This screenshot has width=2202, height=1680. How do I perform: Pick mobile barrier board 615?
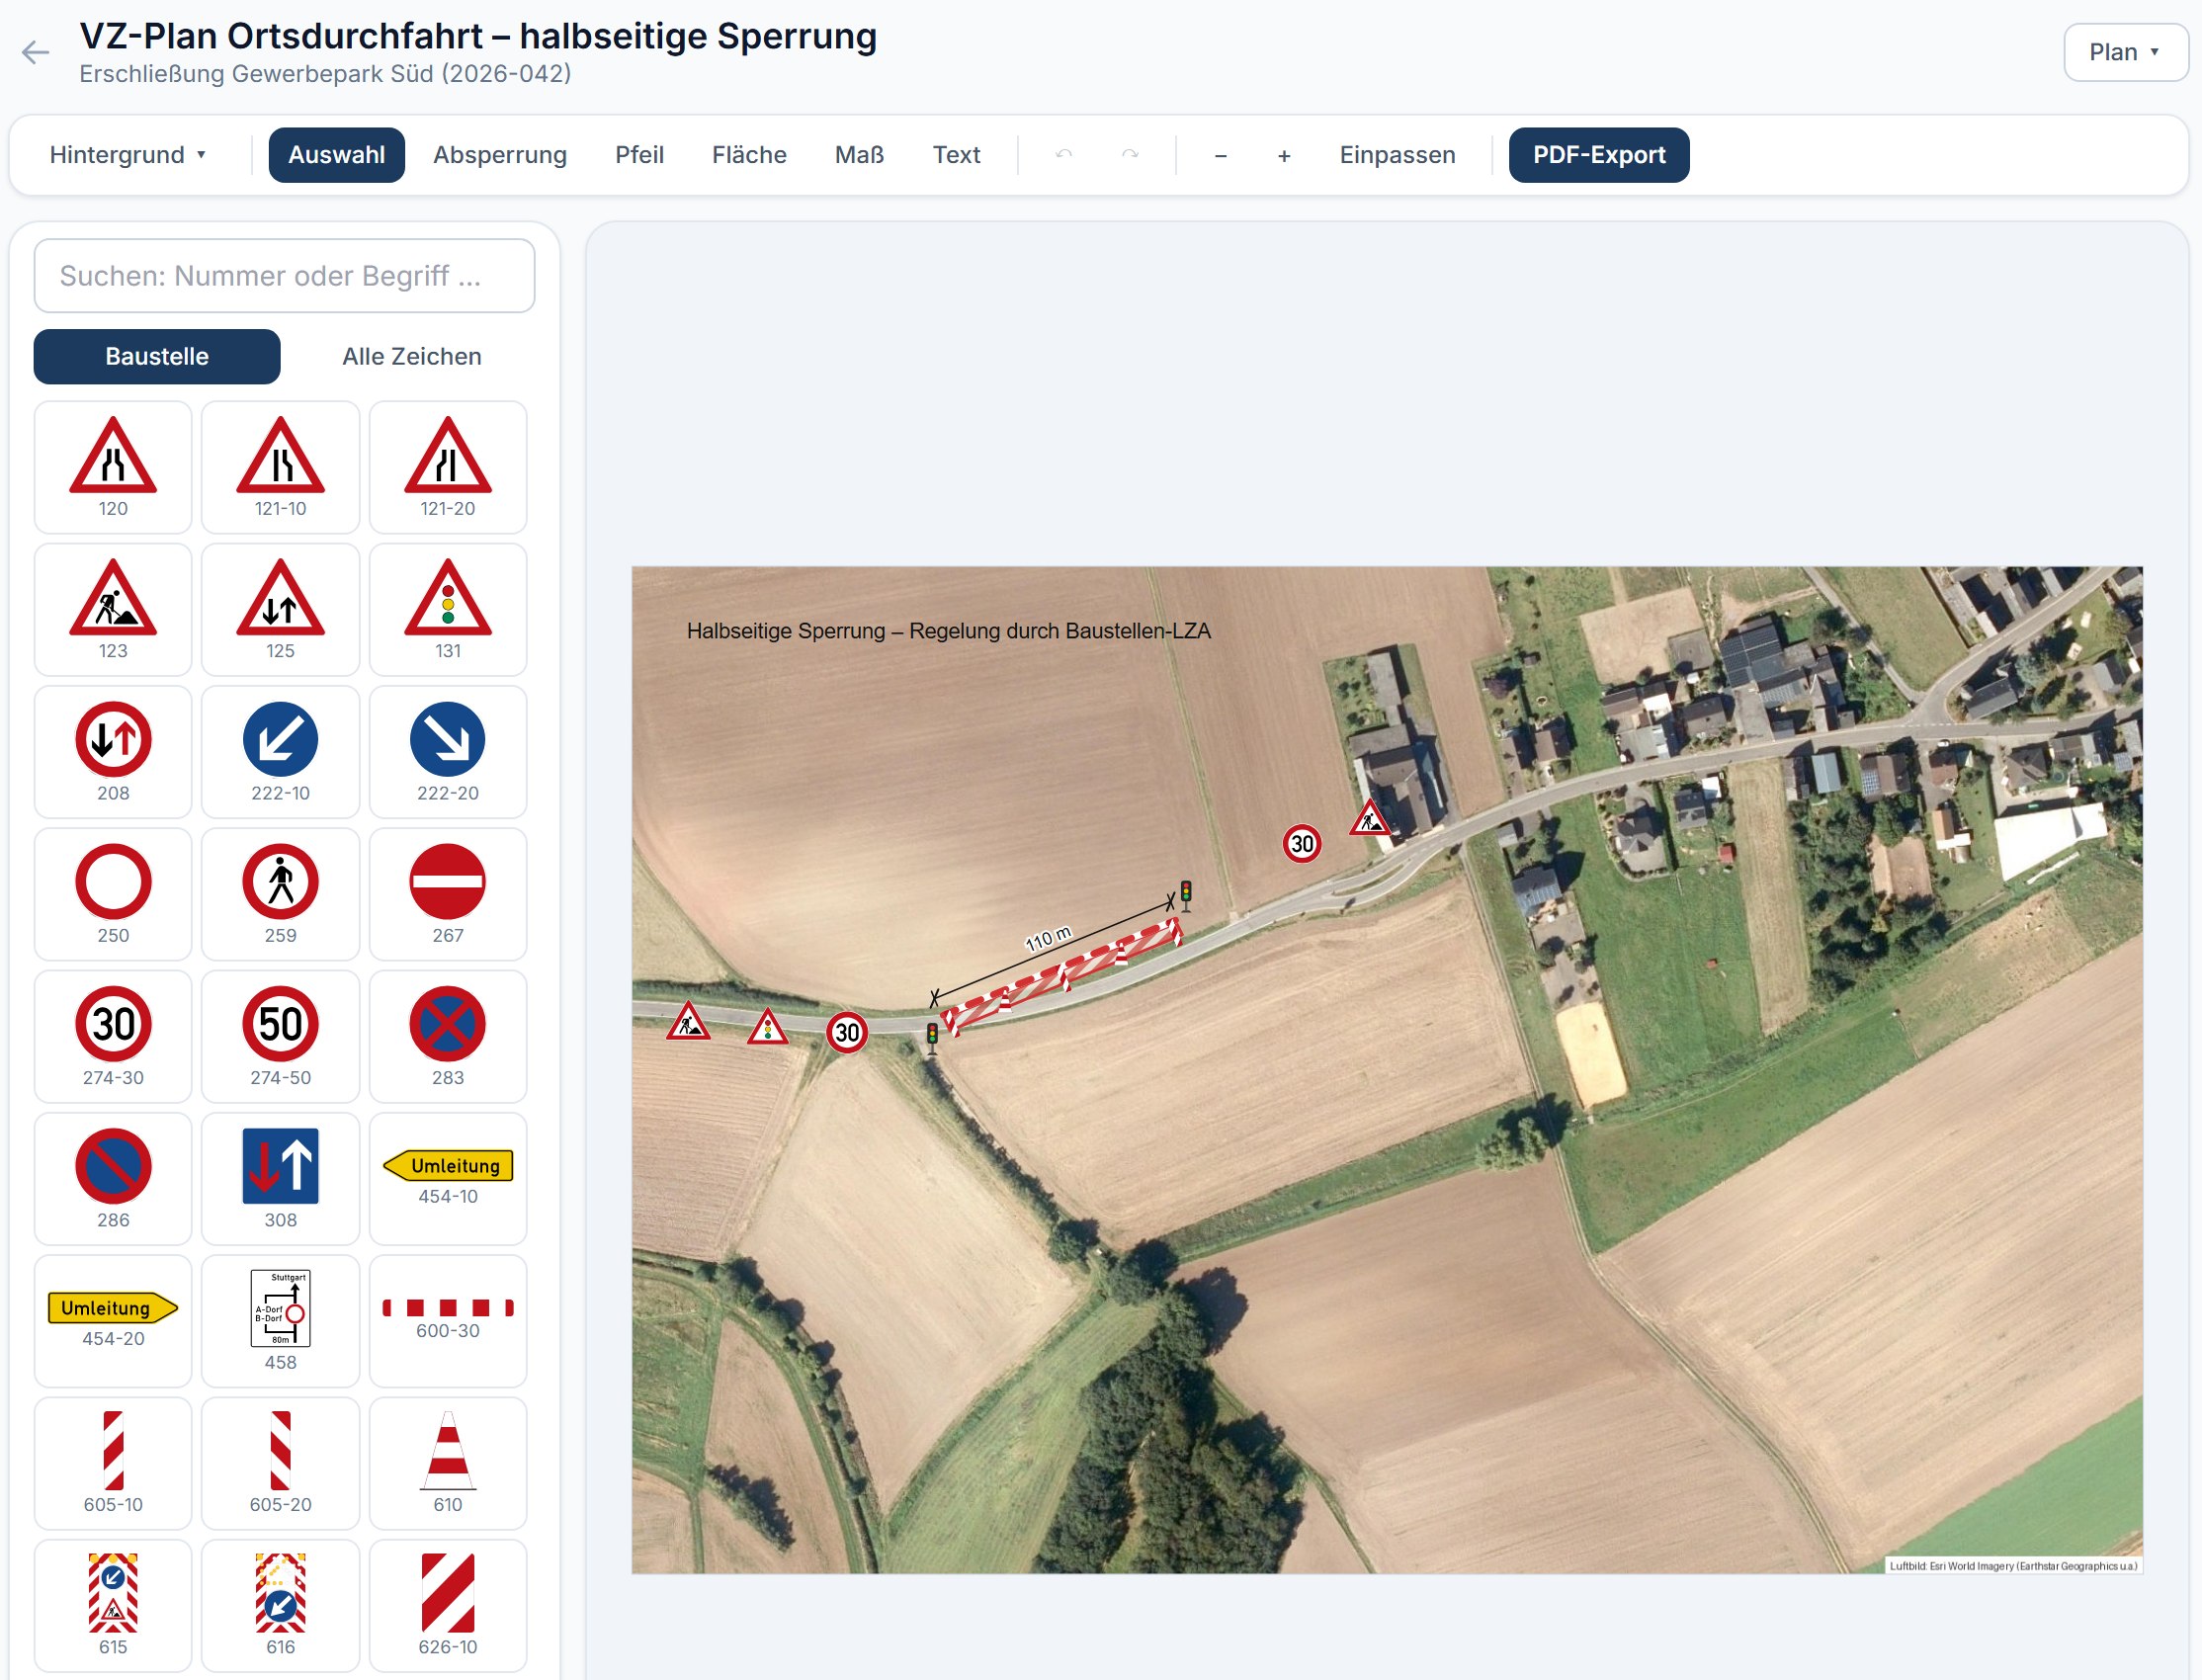tap(113, 1606)
